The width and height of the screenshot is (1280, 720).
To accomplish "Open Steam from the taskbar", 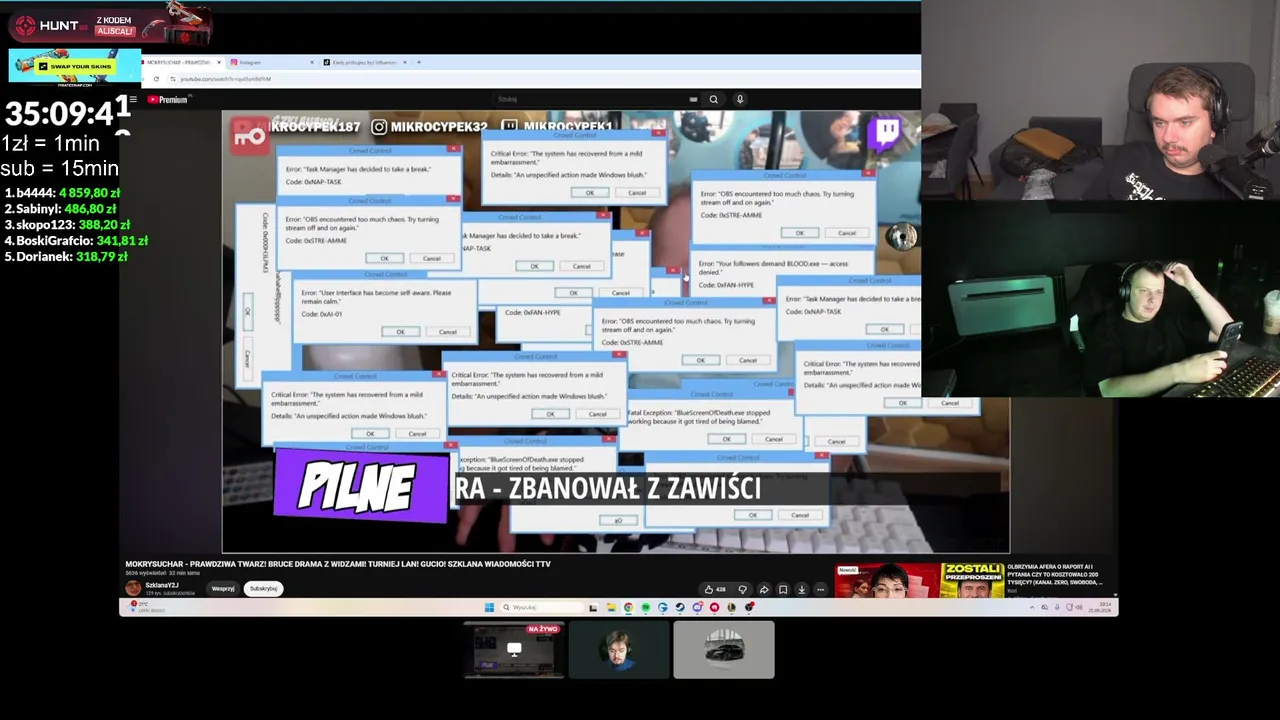I will point(680,607).
